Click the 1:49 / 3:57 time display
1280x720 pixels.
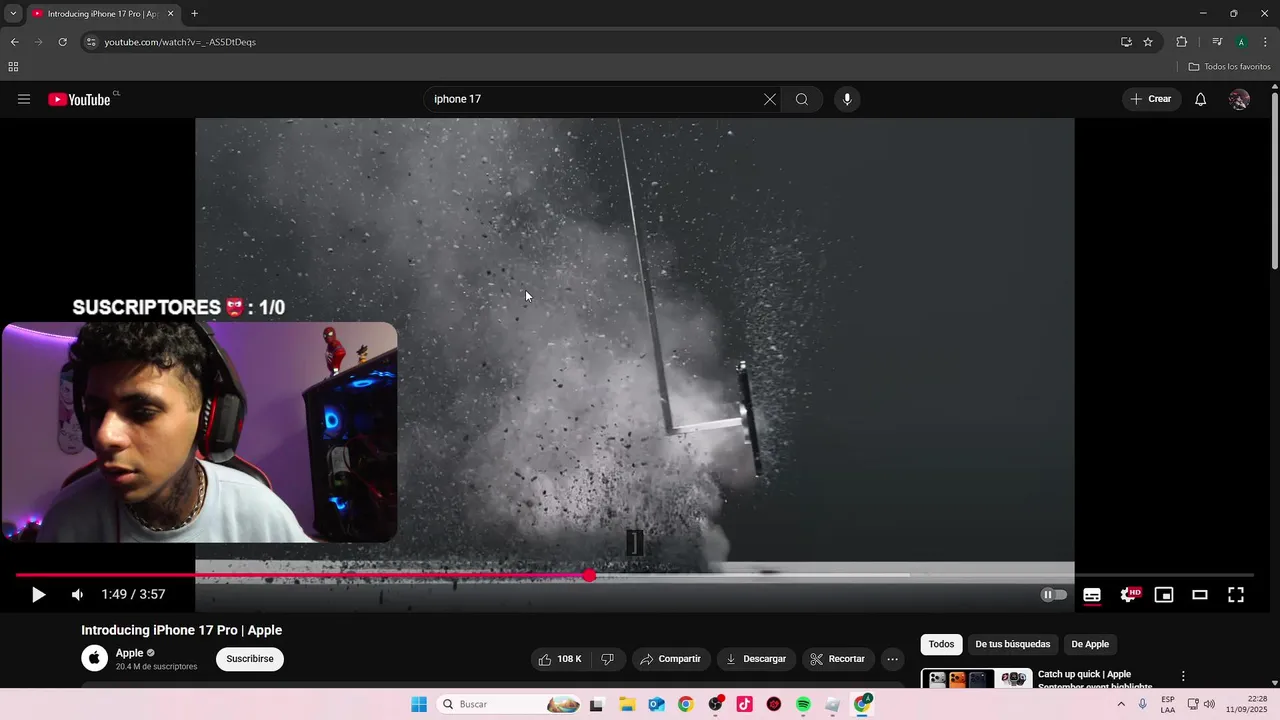coord(133,595)
